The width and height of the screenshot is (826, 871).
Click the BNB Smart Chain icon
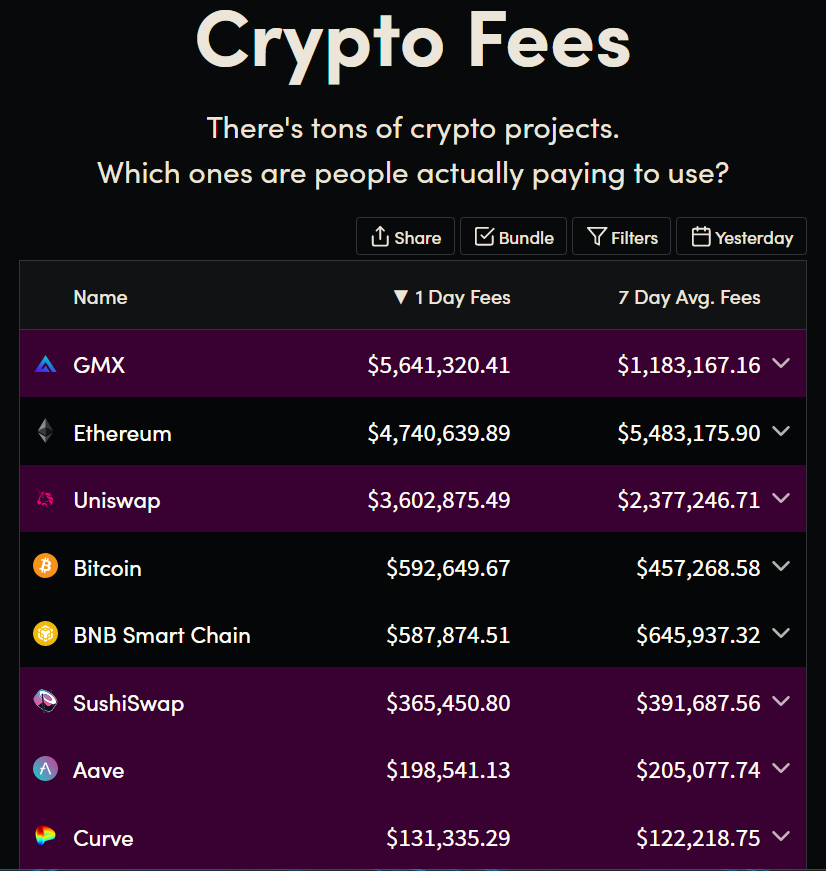pos(45,635)
